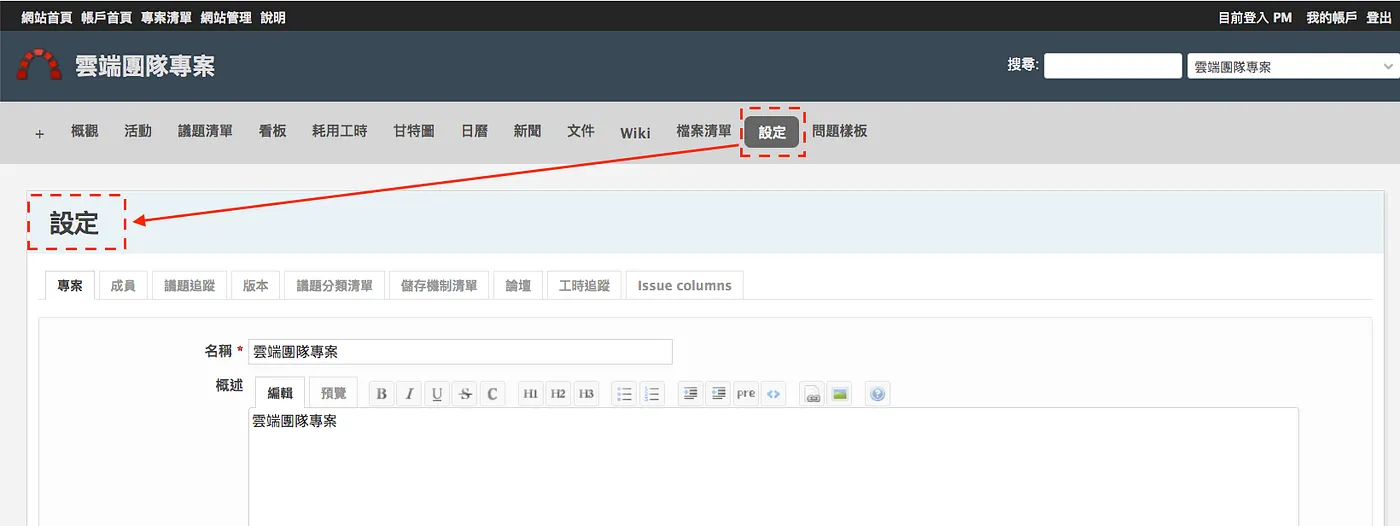
Task: Open 專案清單 projects list link
Action: pyautogui.click(x=166, y=18)
